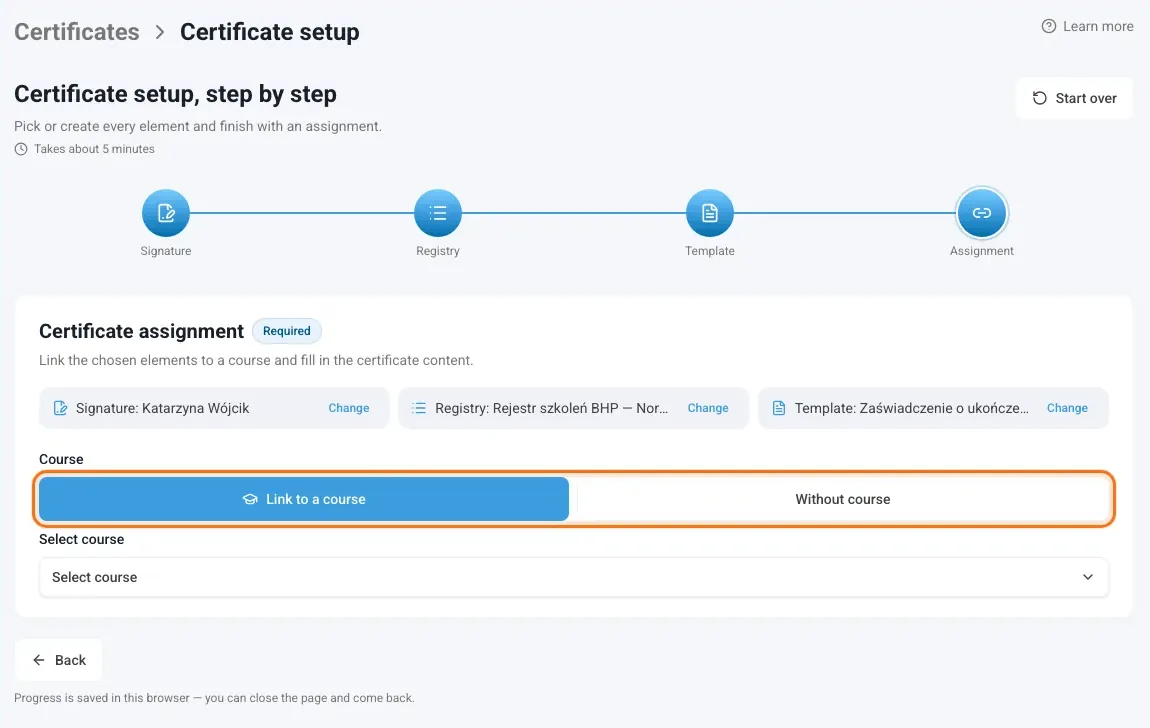Viewport: 1150px width, 728px height.
Task: Click the Select course dropdown chevron
Action: click(1088, 577)
